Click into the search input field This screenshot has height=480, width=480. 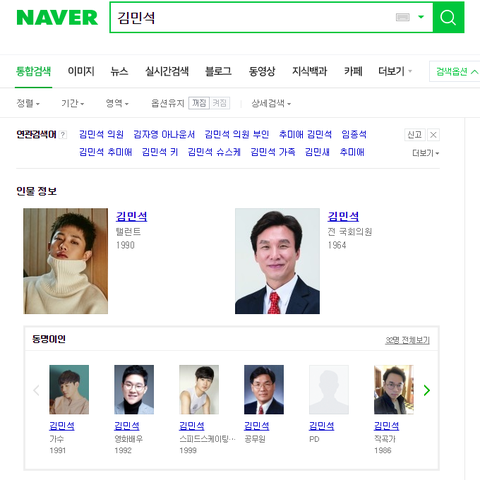[x=253, y=17]
